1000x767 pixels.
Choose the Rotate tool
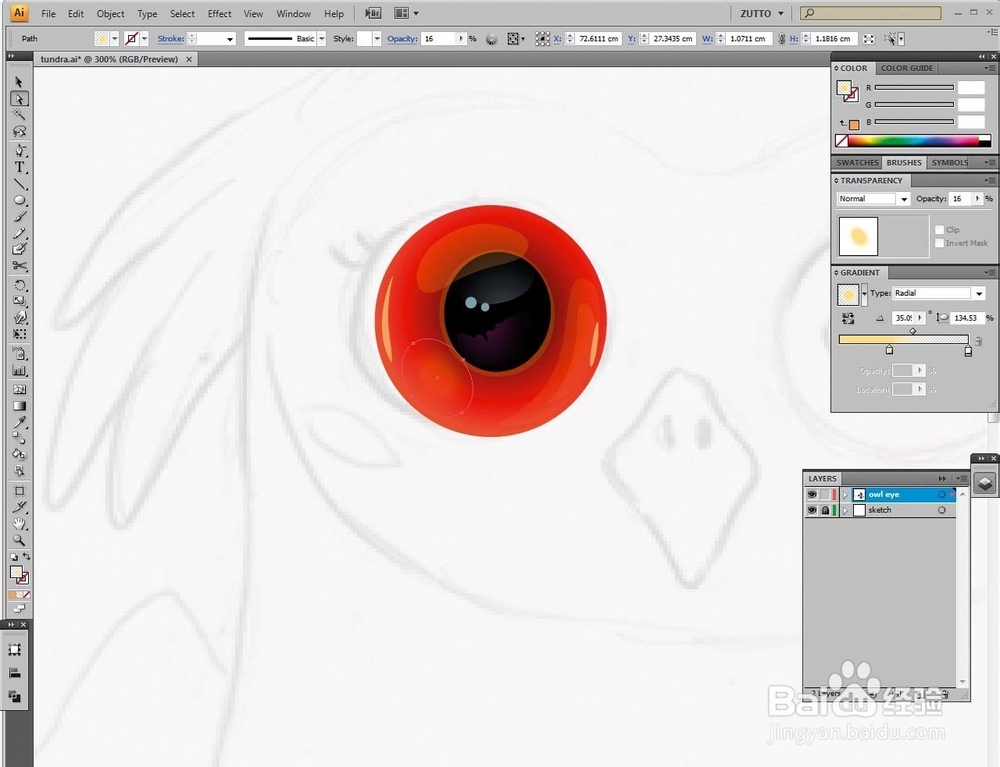19,285
